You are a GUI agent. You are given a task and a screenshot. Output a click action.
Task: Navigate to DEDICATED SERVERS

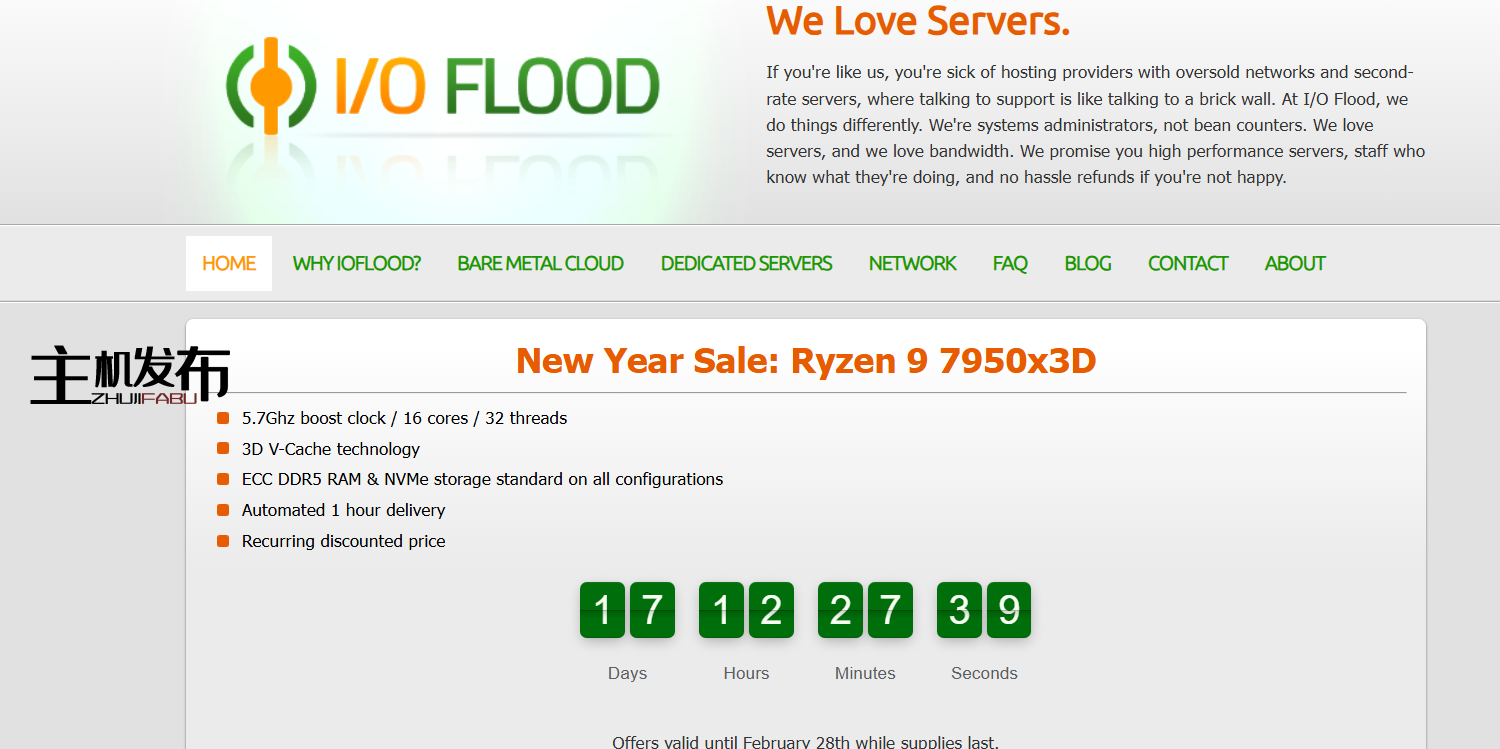pyautogui.click(x=746, y=264)
